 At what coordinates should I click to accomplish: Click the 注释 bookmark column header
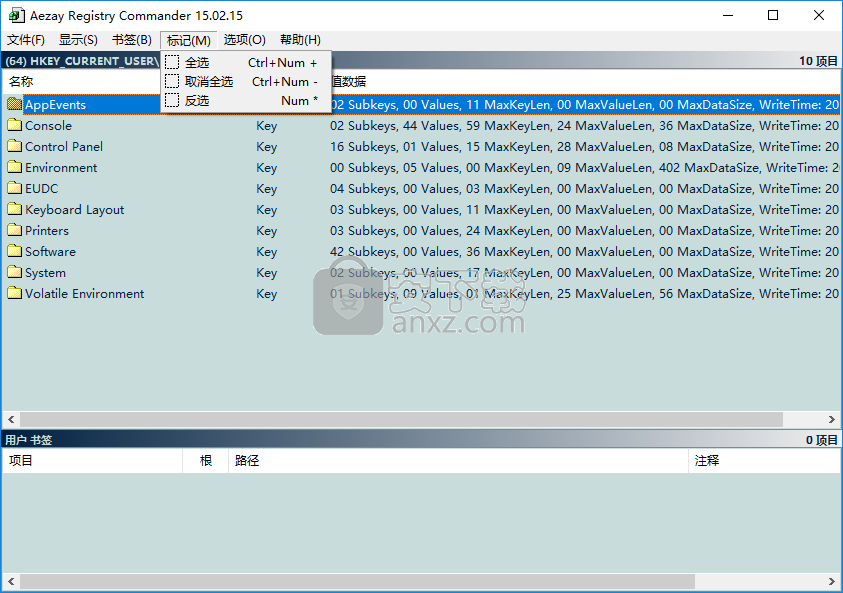[x=764, y=460]
